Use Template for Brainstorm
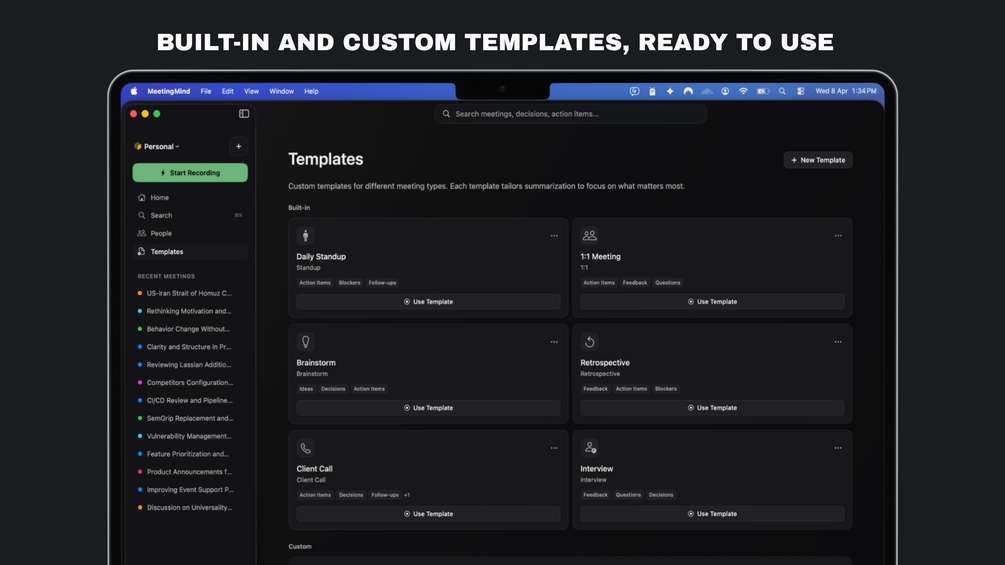The height and width of the screenshot is (565, 1005). (428, 408)
